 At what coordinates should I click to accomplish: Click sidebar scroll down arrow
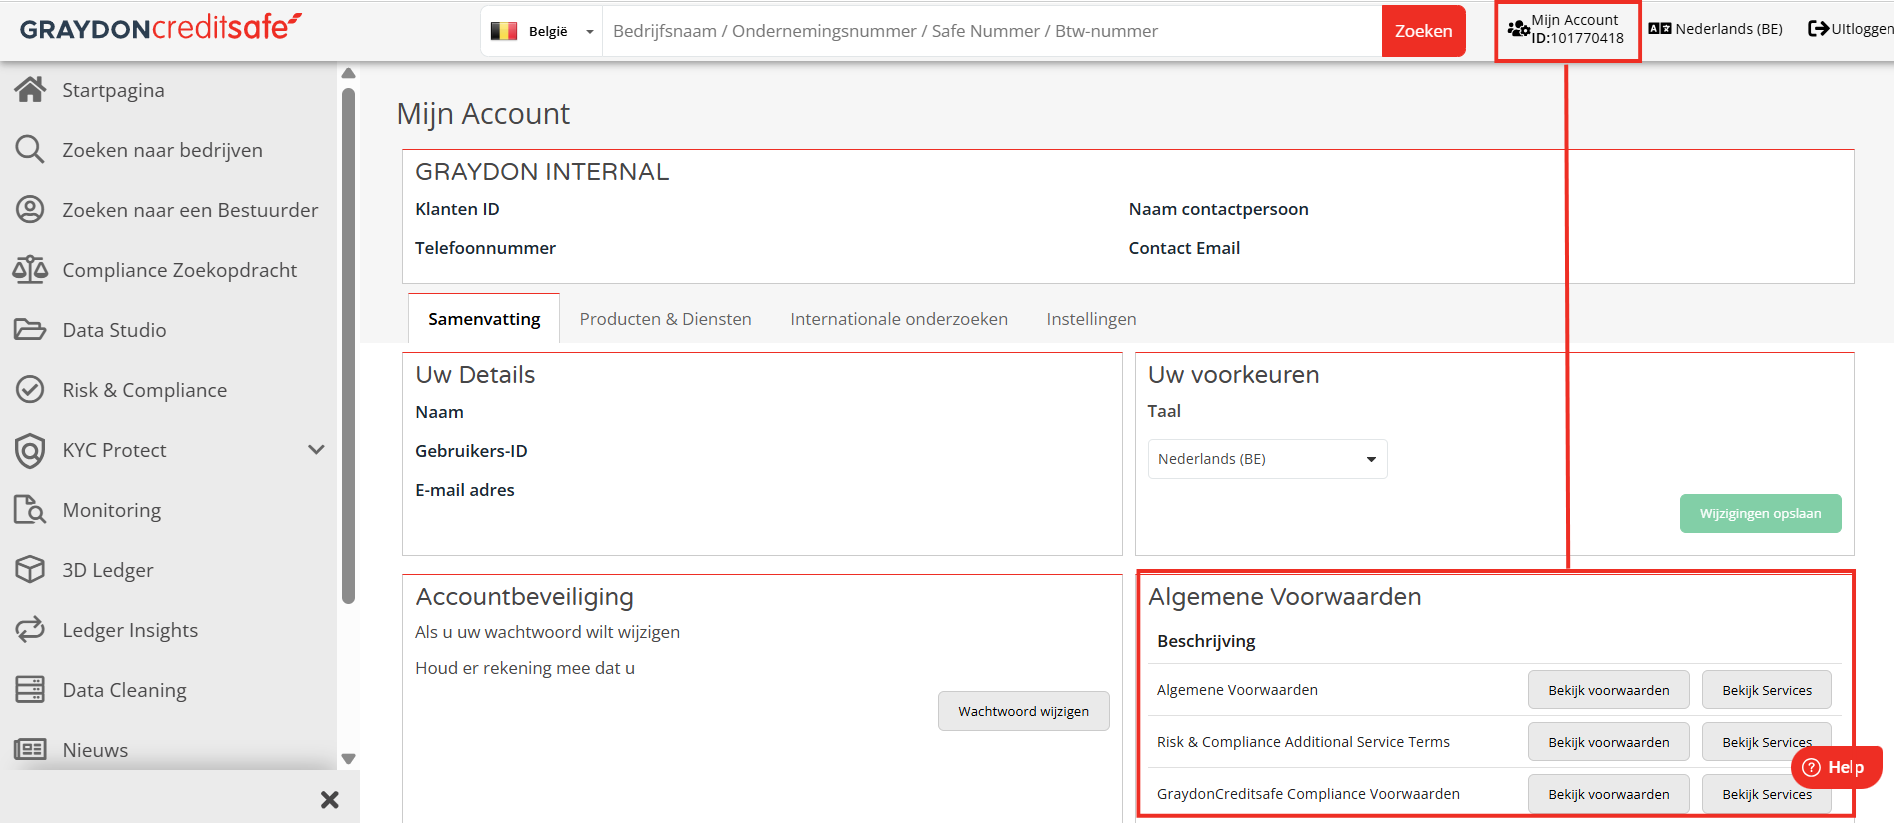[x=348, y=759]
